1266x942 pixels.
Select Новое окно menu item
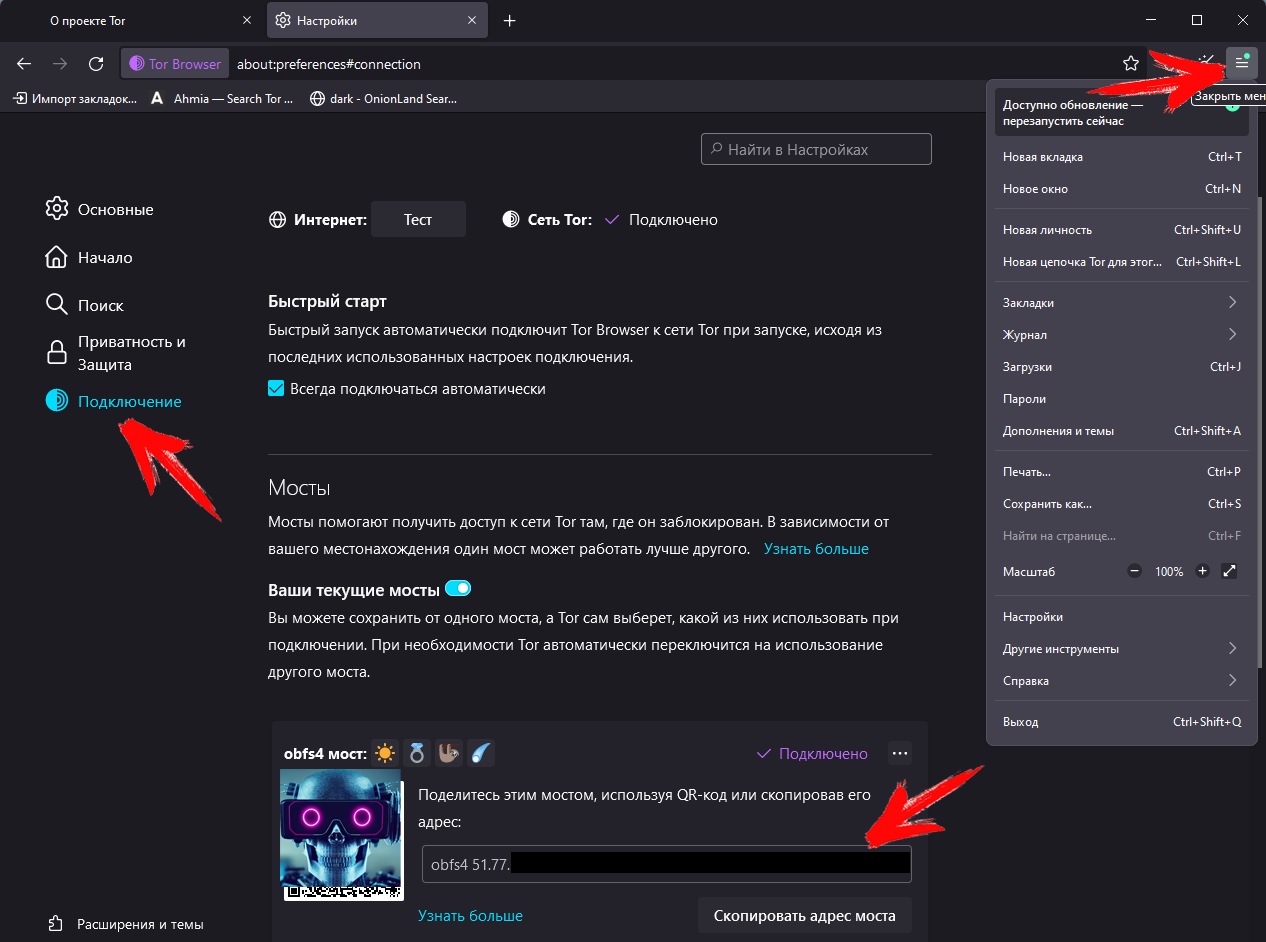1122,189
